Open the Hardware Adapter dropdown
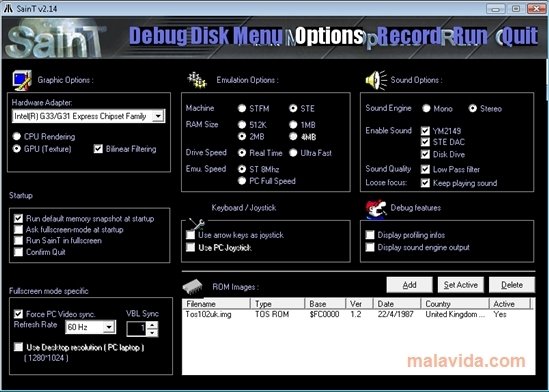Image resolution: width=549 pixels, height=392 pixels. (x=158, y=116)
